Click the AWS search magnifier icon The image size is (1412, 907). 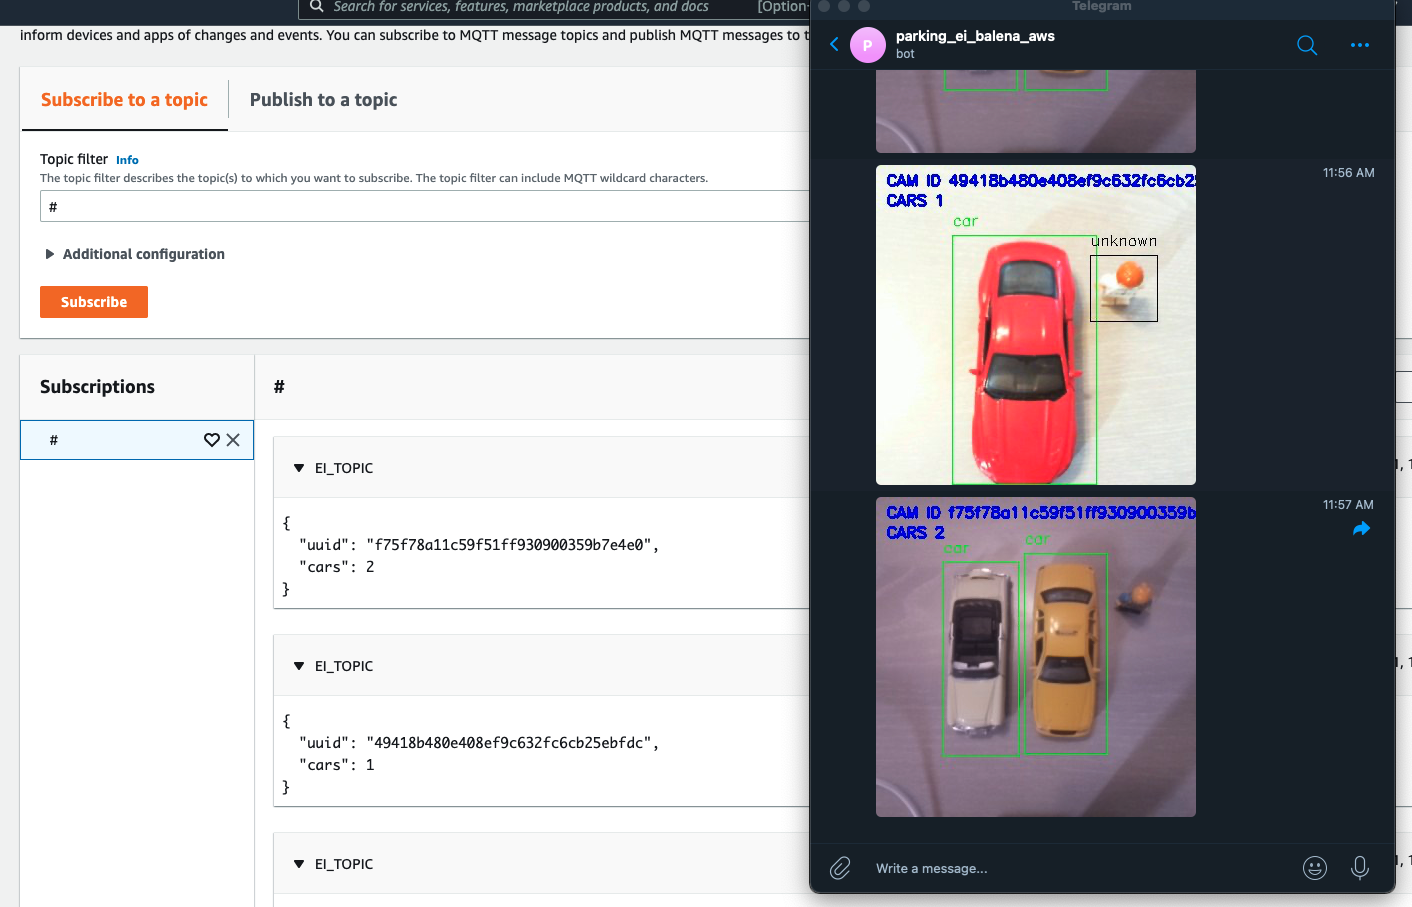coord(315,7)
